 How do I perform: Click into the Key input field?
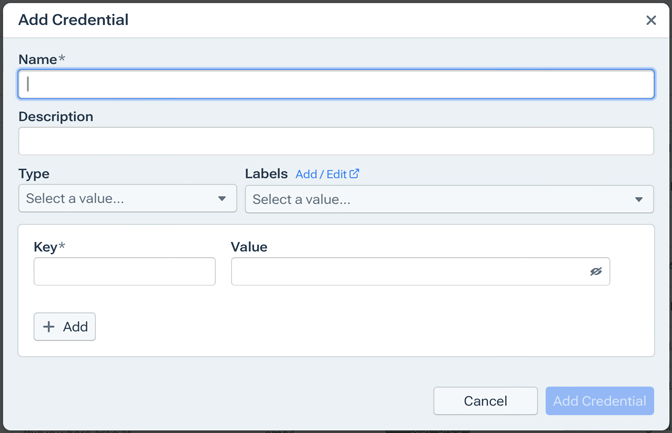point(125,272)
